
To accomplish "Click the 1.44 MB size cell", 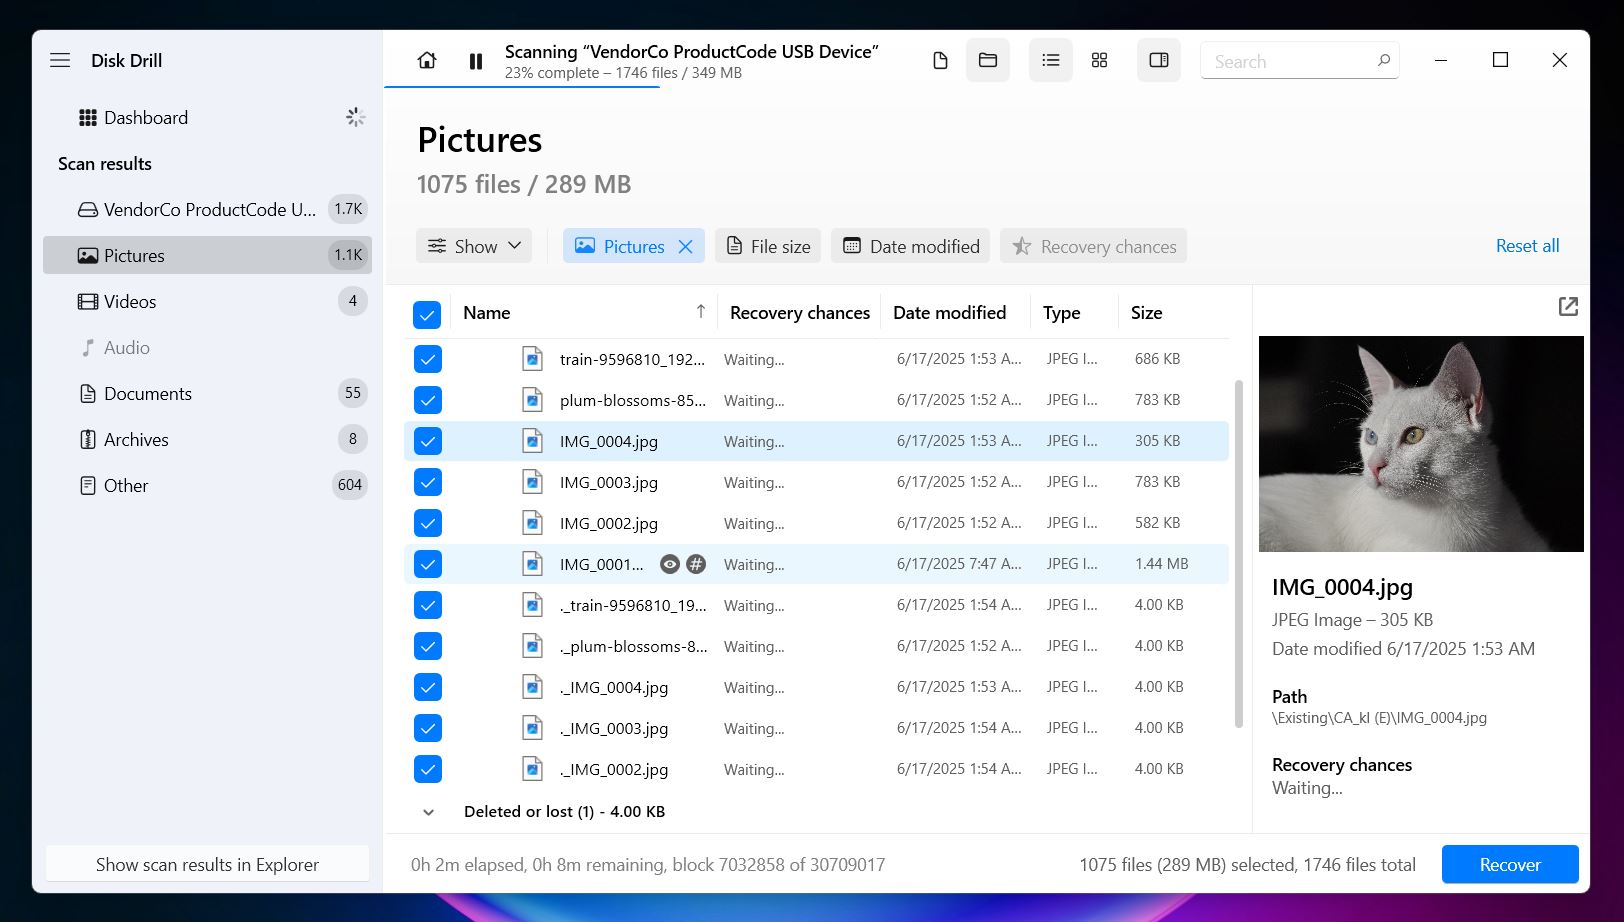I will 1161,564.
